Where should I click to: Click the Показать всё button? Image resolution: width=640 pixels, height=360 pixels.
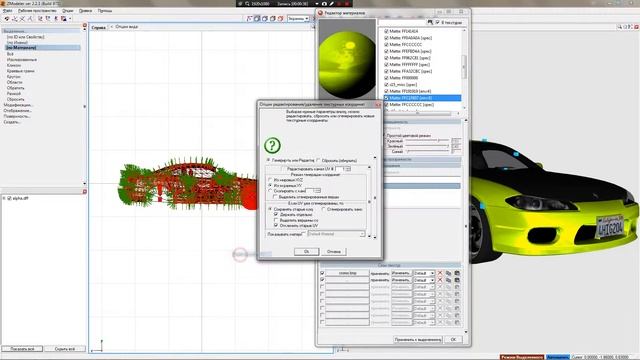22,349
